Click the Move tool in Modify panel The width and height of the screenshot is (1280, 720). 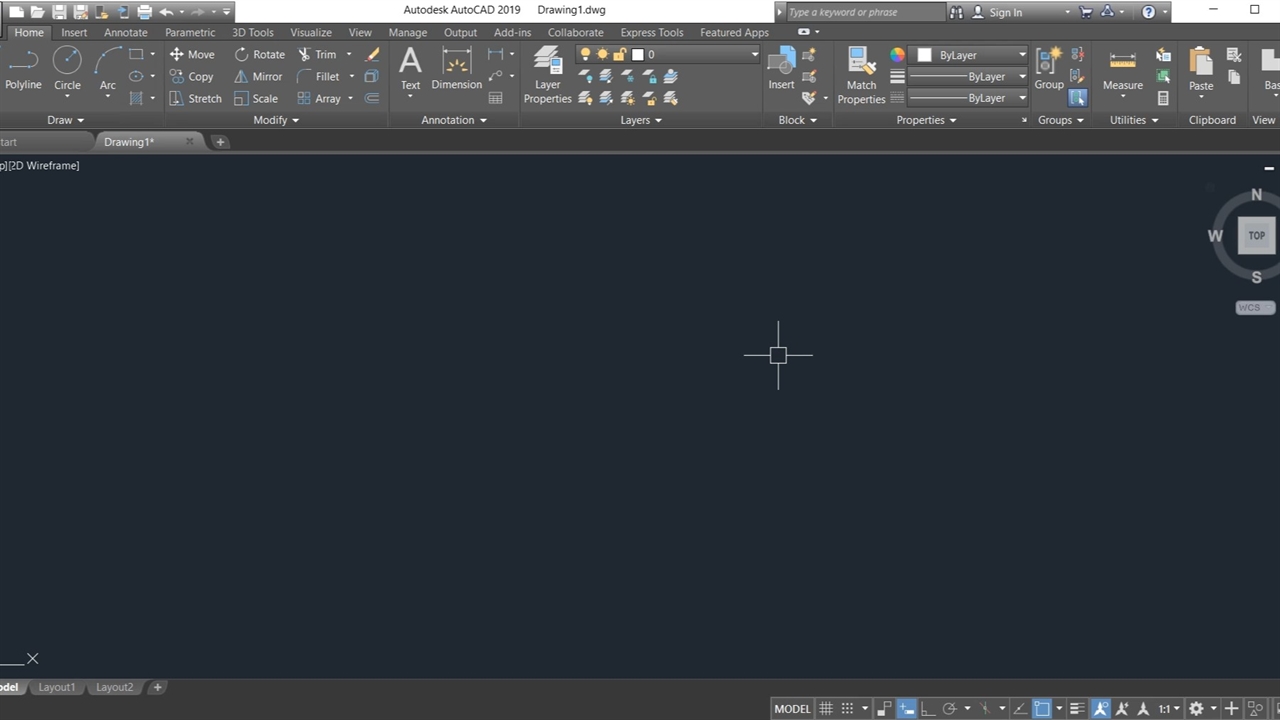pyautogui.click(x=192, y=55)
